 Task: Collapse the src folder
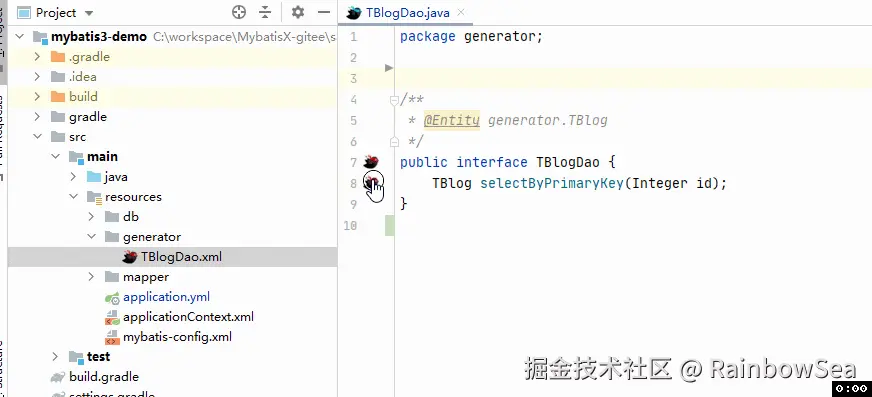click(37, 137)
